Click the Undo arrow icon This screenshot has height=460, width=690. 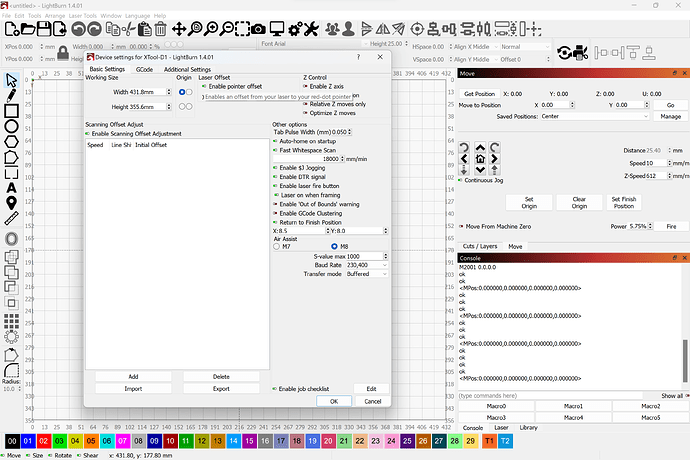[78, 29]
